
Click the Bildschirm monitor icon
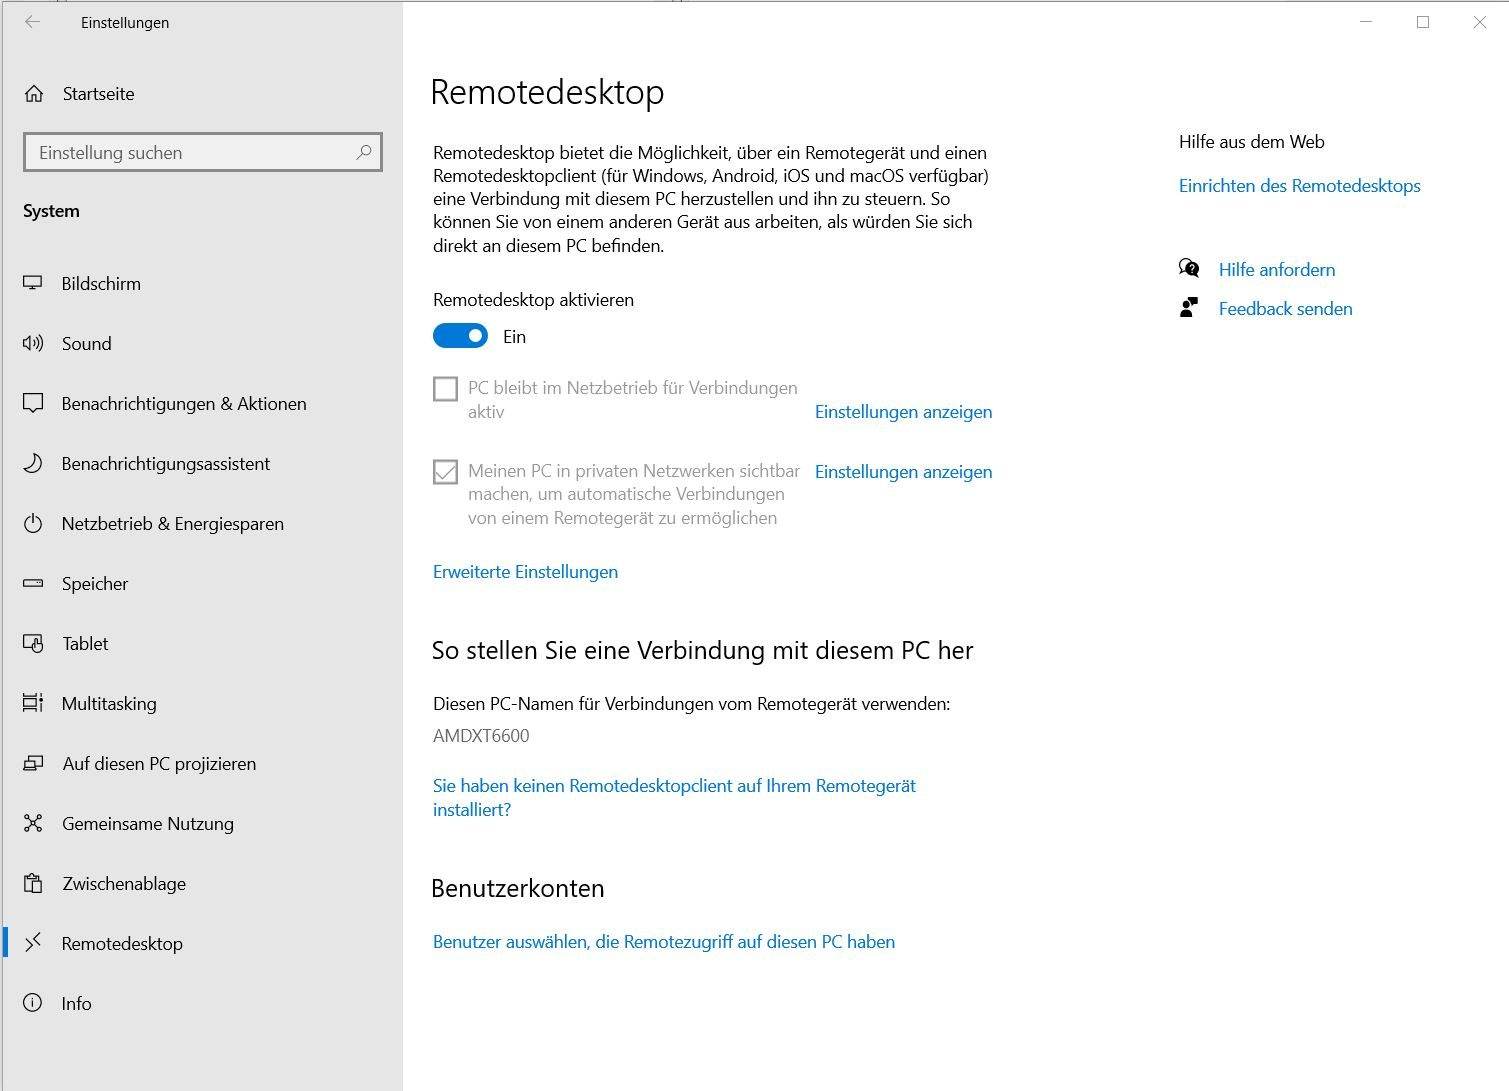pyautogui.click(x=33, y=284)
